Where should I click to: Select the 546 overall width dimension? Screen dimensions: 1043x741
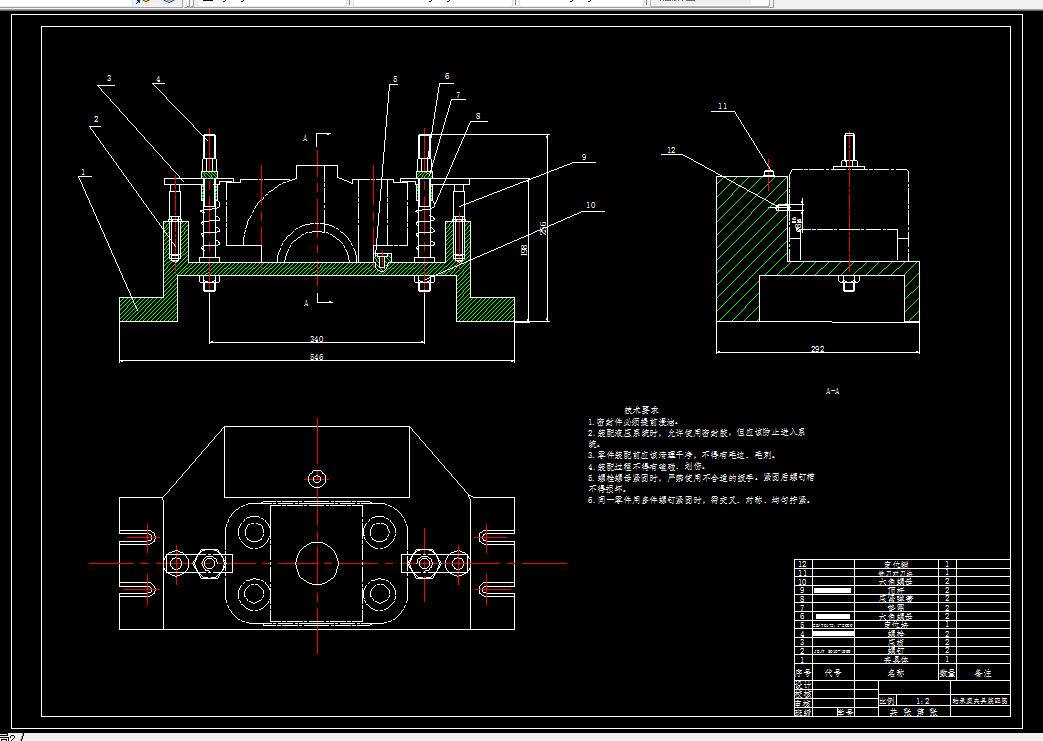point(317,357)
